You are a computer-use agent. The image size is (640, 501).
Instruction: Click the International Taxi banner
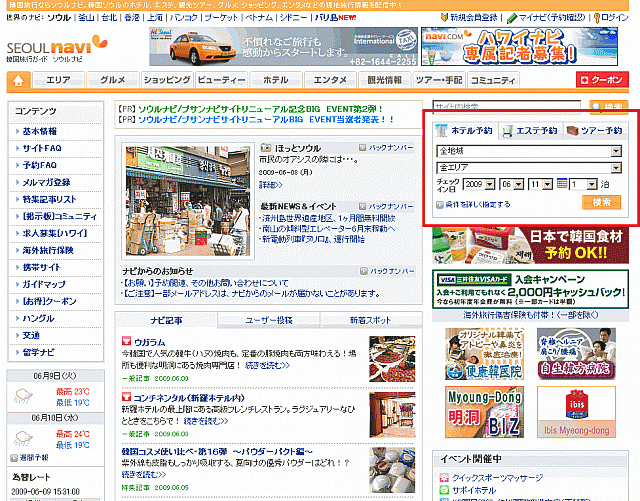[283, 46]
